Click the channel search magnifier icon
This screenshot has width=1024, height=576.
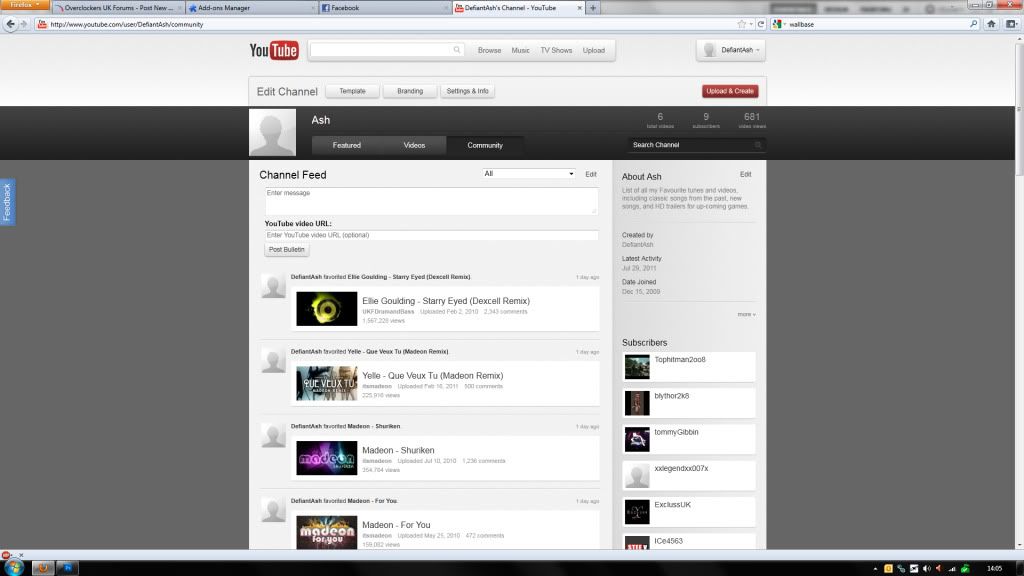pos(758,145)
